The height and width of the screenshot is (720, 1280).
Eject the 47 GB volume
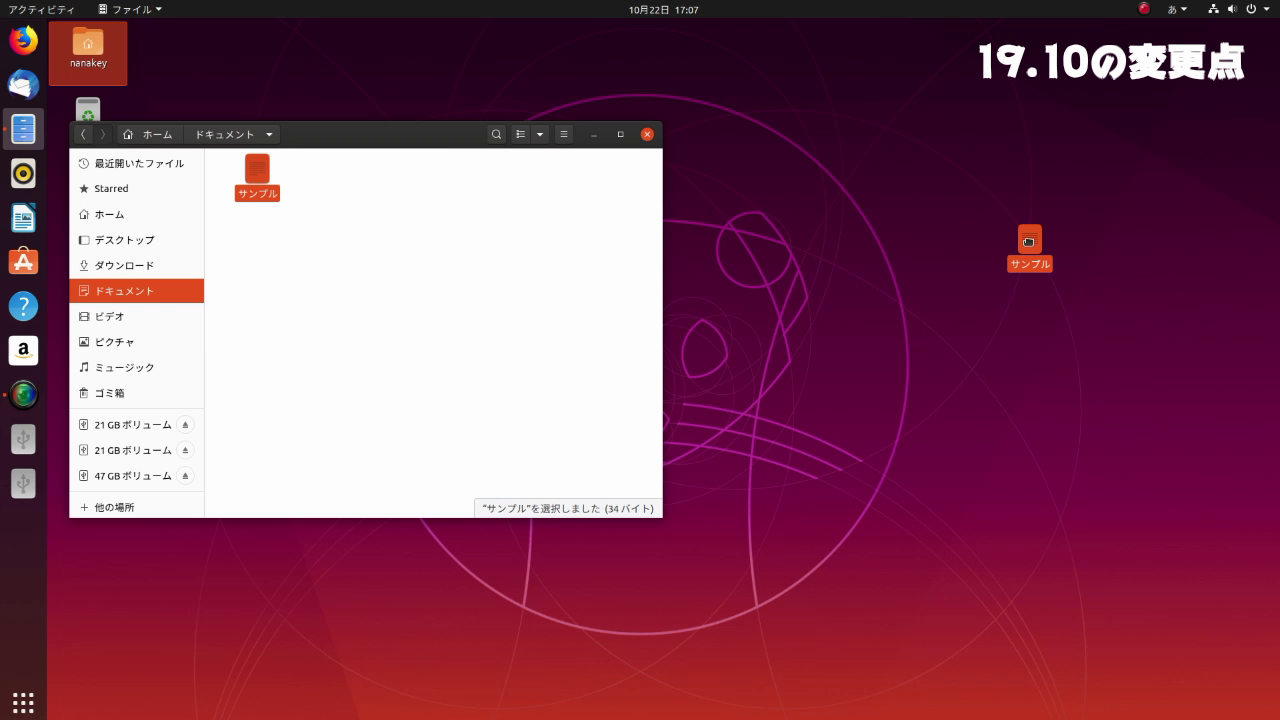click(184, 475)
